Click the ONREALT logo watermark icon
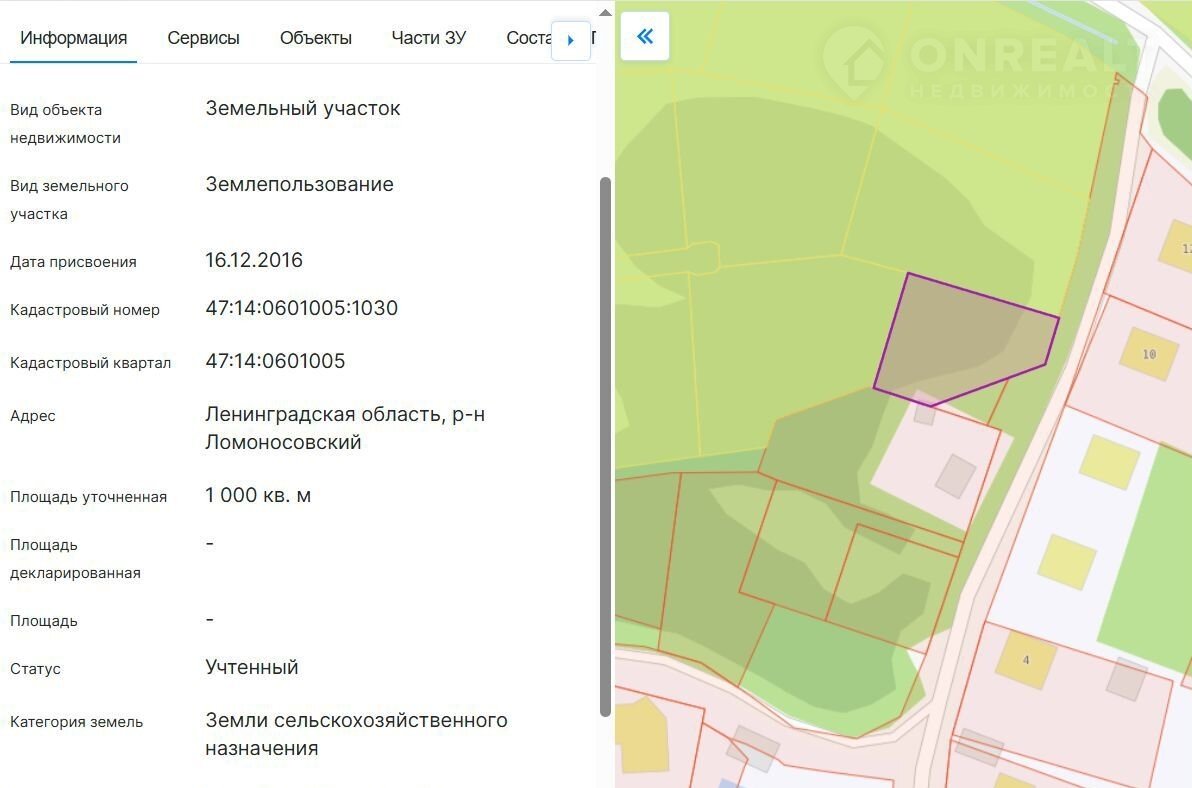 tap(854, 62)
